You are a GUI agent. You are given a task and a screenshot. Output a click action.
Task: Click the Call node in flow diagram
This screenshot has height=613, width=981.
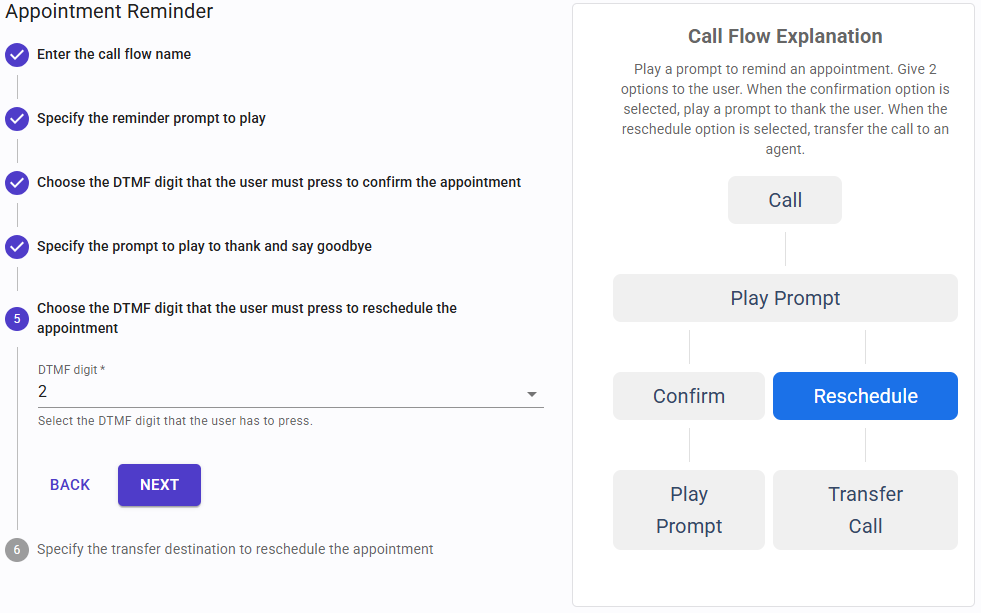tap(785, 200)
